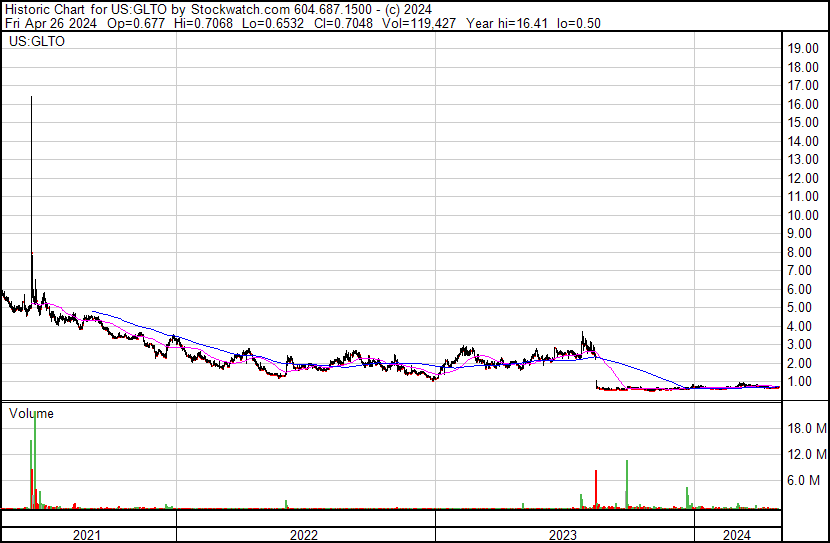Click the 18.0 M volume axis label
Image resolution: width=830 pixels, height=543 pixels.
[x=807, y=428]
